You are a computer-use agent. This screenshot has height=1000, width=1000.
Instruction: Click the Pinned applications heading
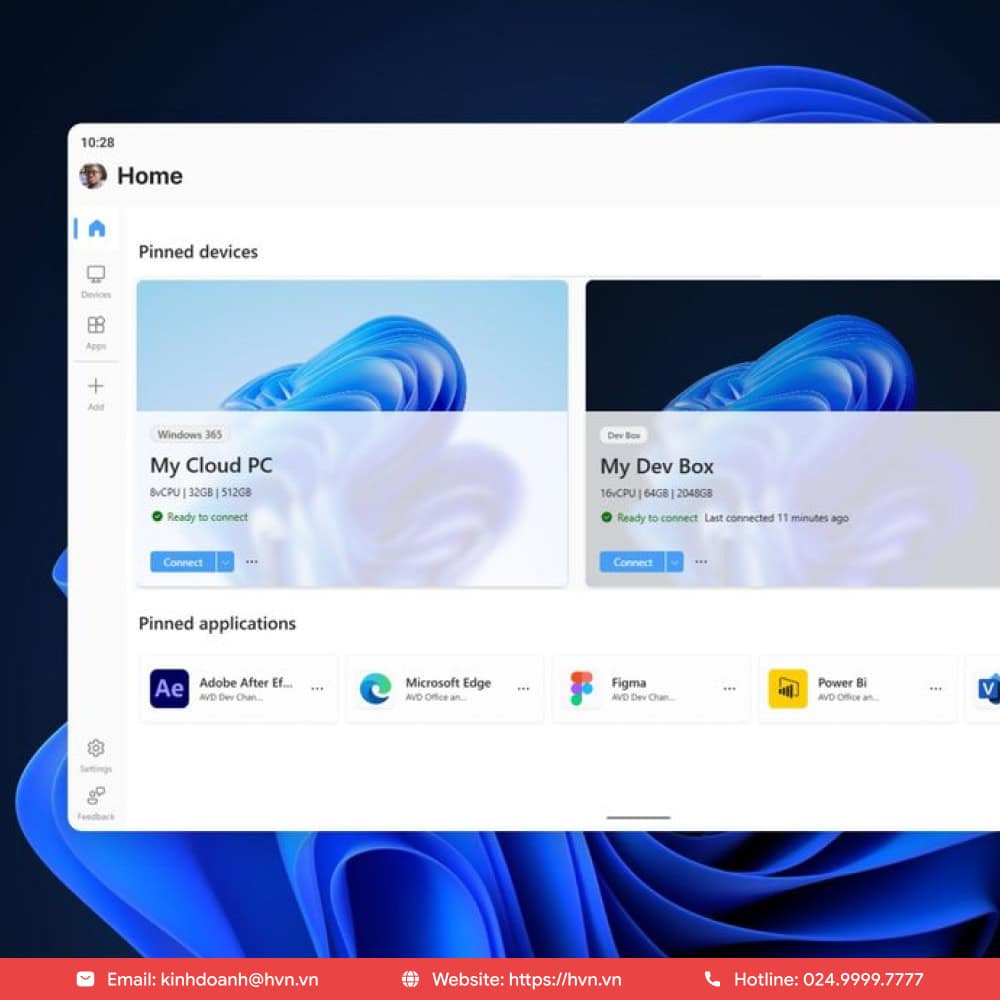tap(217, 623)
